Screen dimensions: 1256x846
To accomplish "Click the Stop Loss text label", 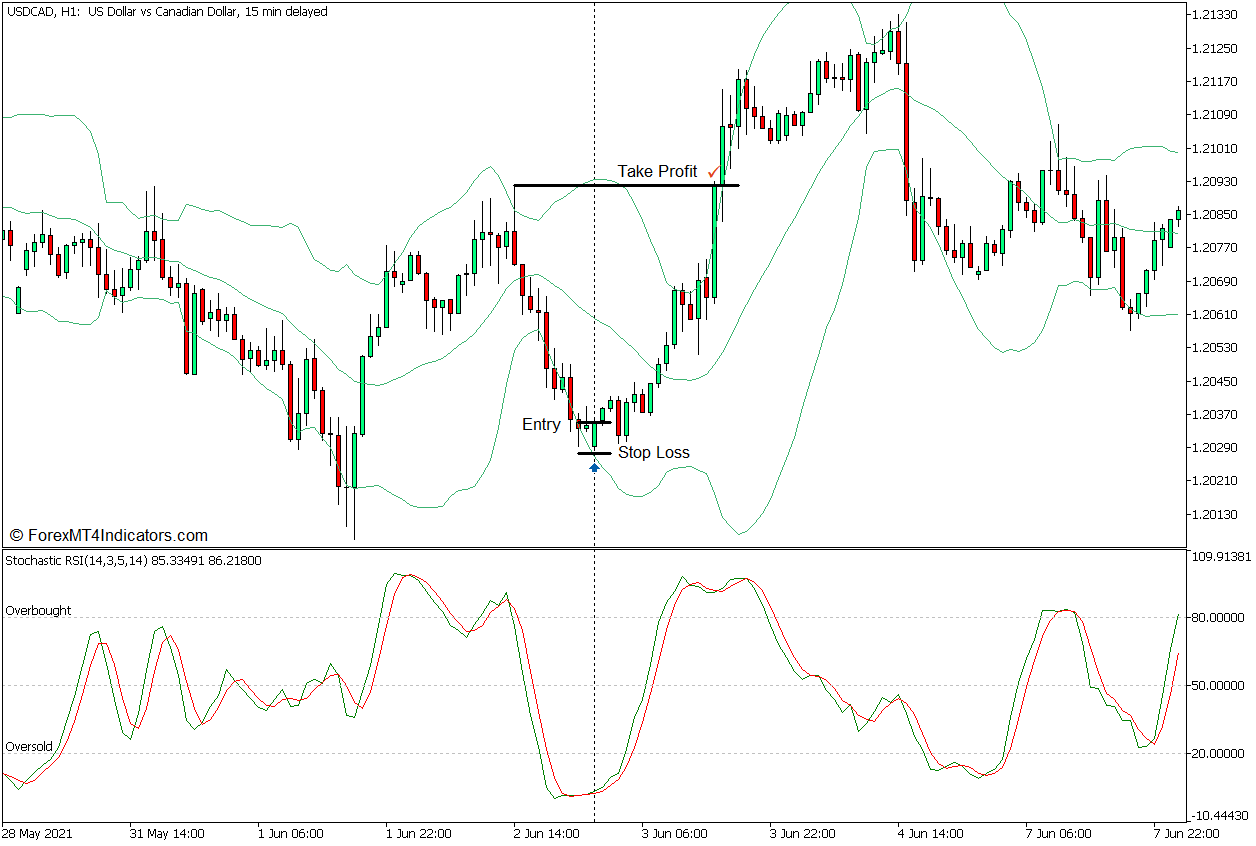I will 656,452.
